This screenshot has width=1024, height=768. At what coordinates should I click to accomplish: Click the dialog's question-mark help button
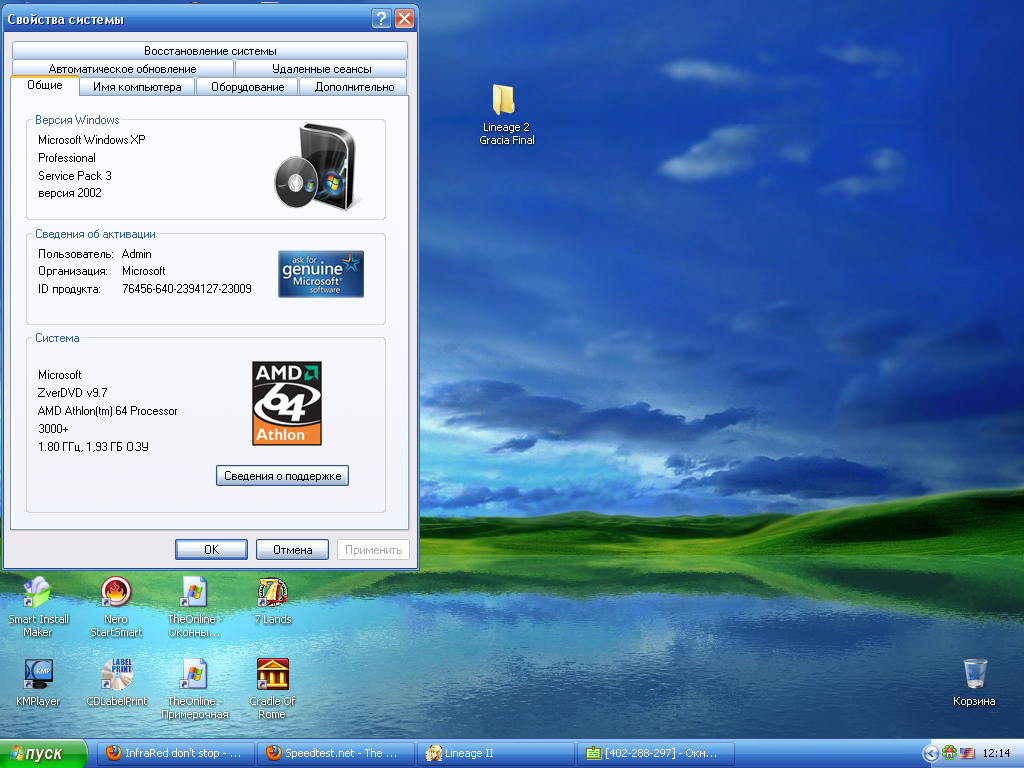[381, 19]
